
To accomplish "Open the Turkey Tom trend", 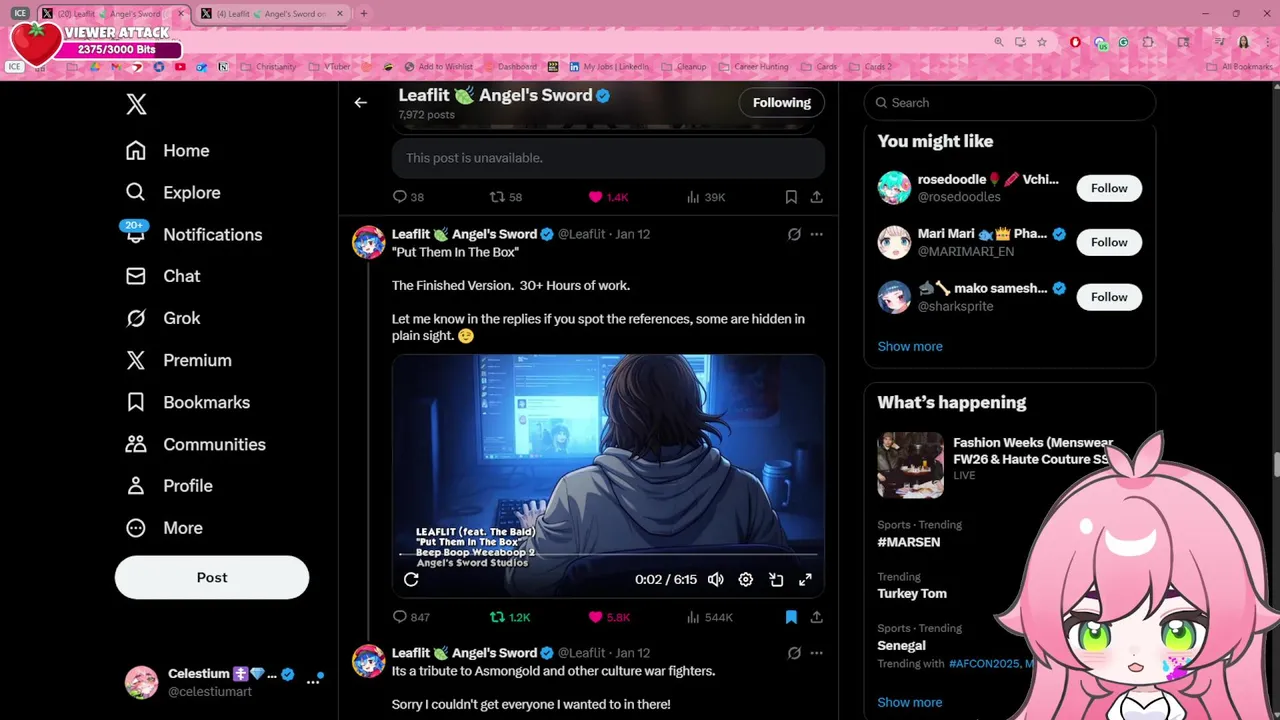I will point(912,593).
